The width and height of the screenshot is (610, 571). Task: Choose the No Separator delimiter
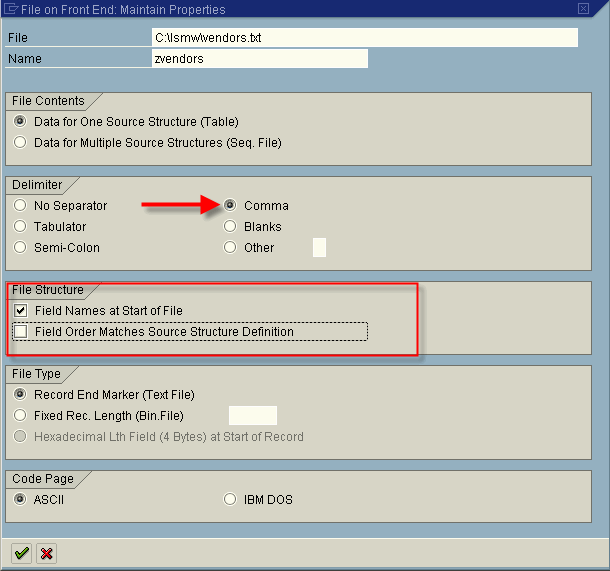(x=21, y=205)
